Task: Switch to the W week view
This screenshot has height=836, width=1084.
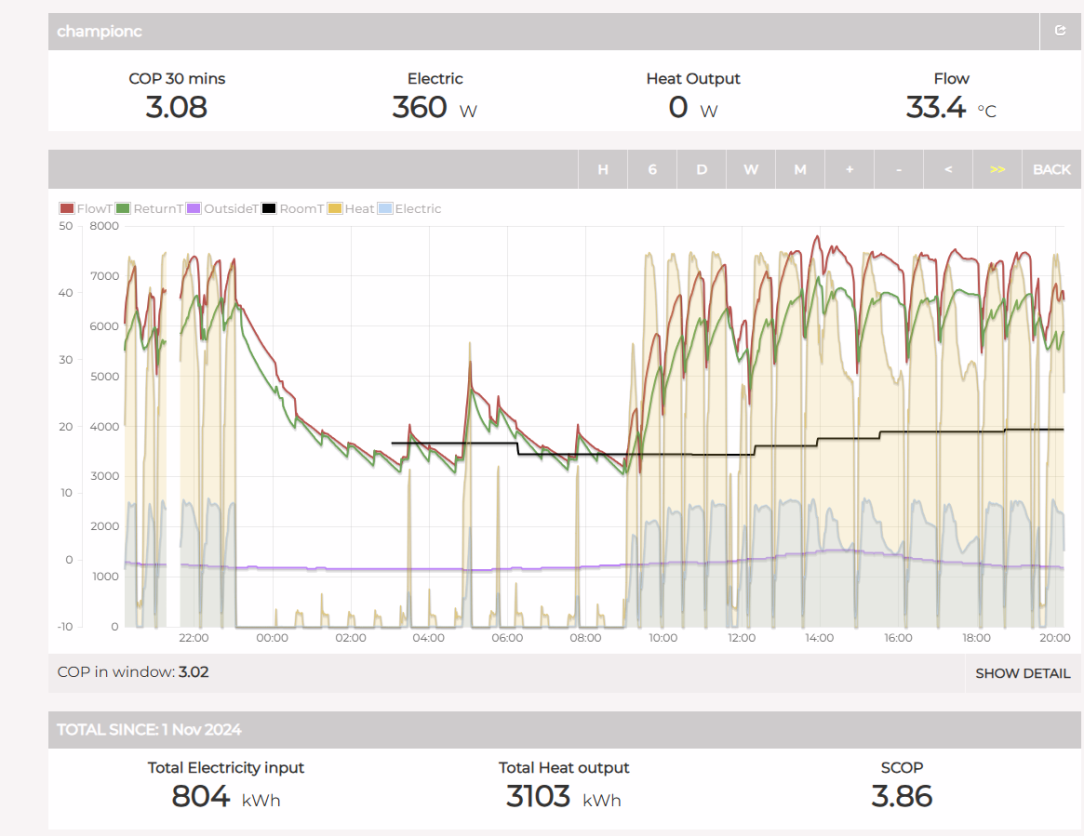Action: coord(751,169)
